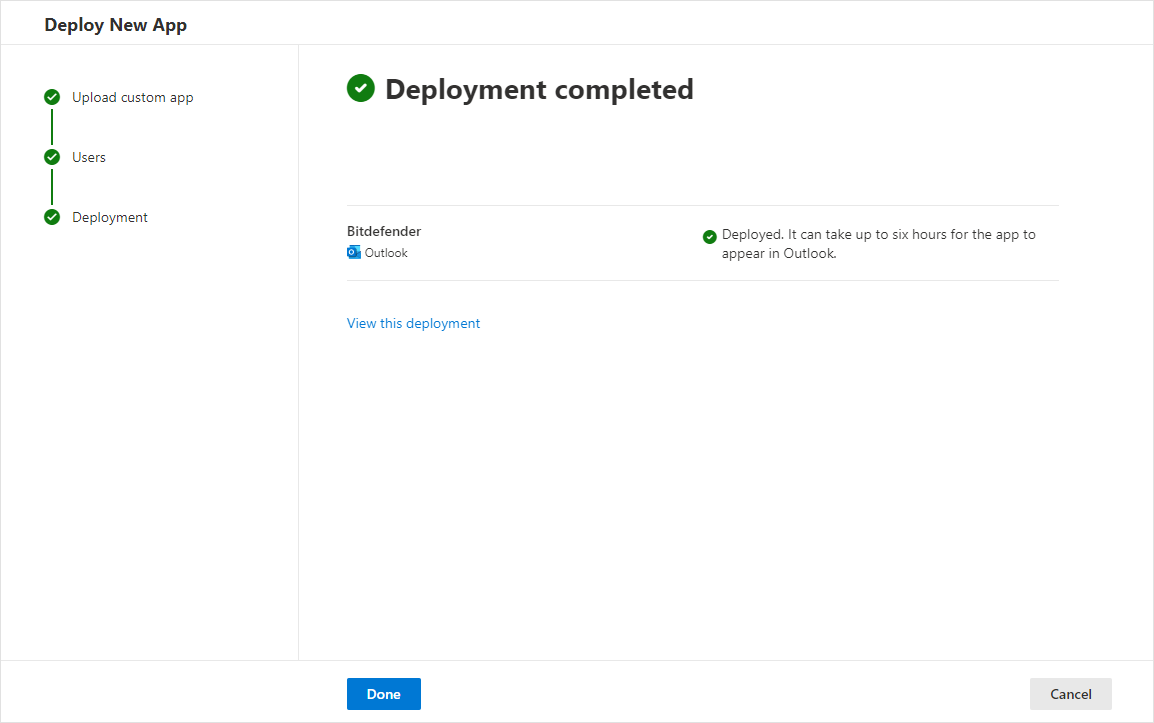
Task: Click the Done button
Action: [383, 694]
